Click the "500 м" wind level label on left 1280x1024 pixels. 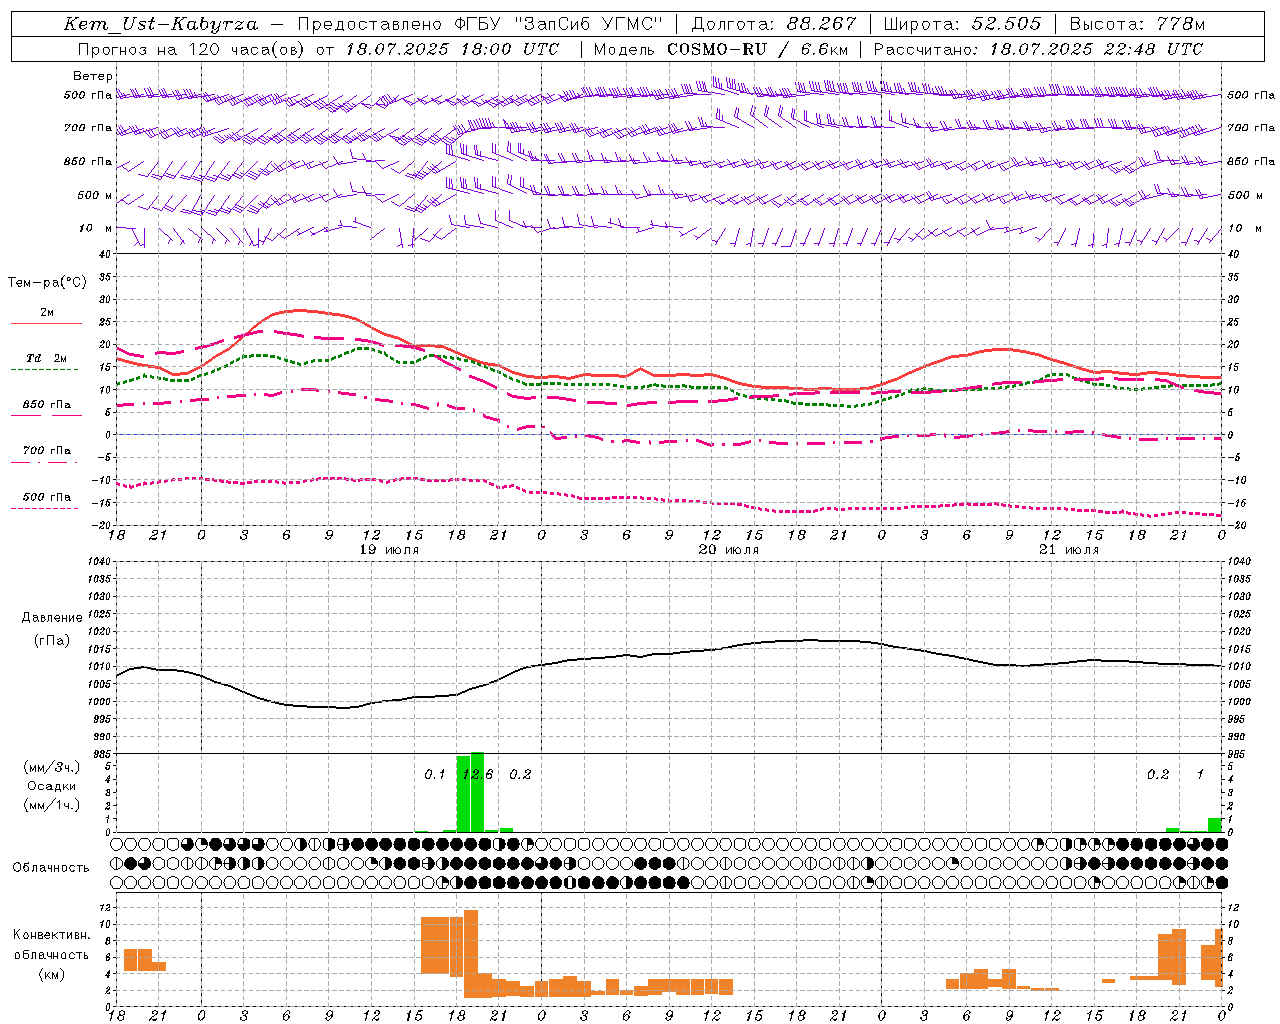[95, 196]
